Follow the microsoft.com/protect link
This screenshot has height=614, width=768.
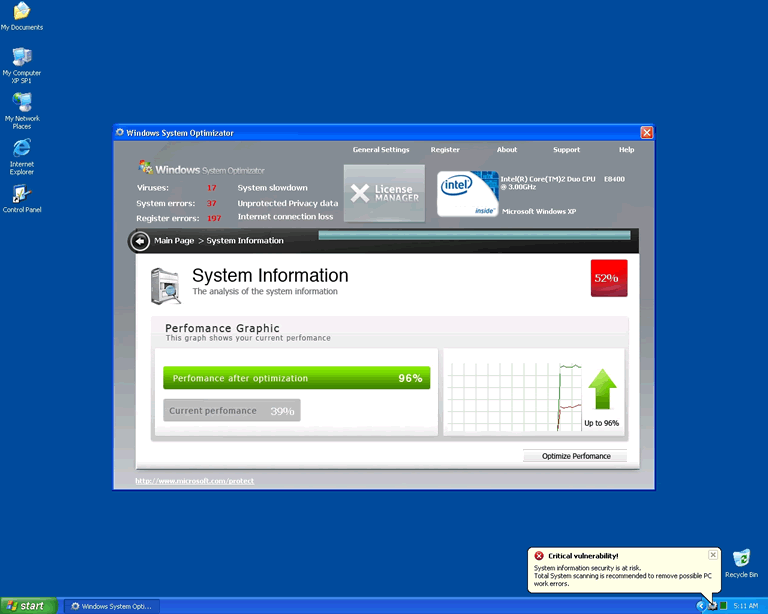[195, 481]
